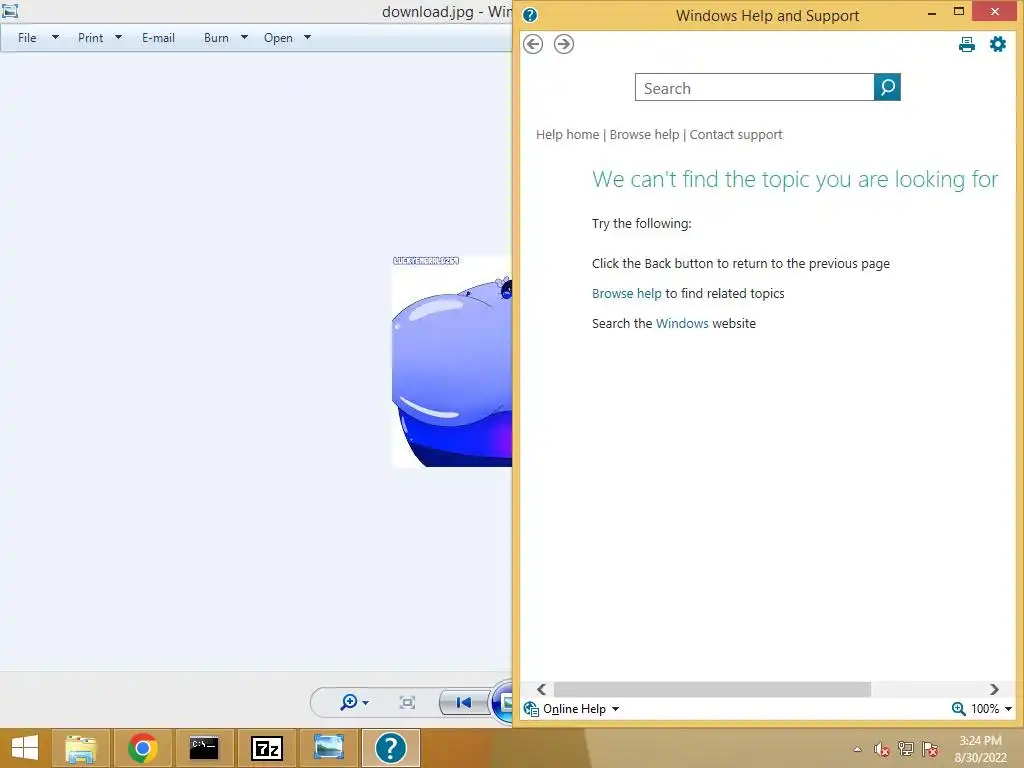Open the Browse help link in the top navigation
Image resolution: width=1024 pixels, height=768 pixels.
click(644, 135)
